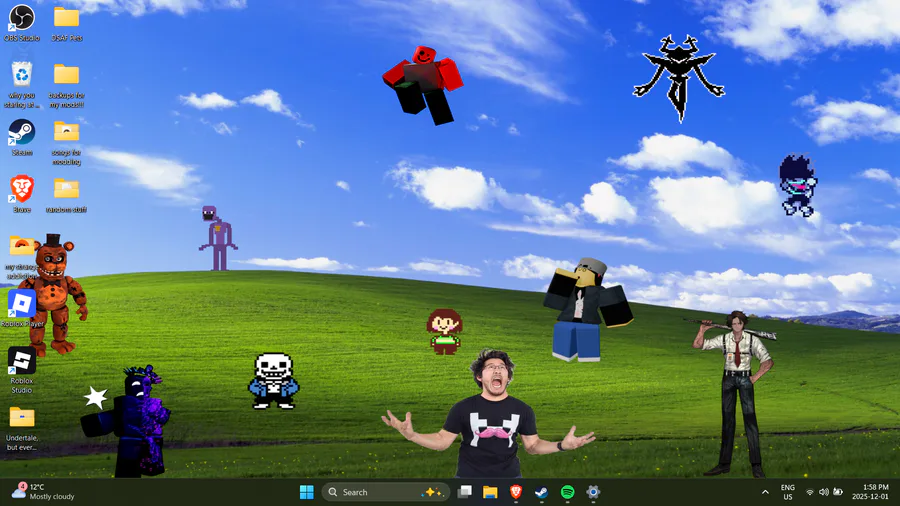Open the random stuff folder
This screenshot has height=506, width=900.
pyautogui.click(x=67, y=194)
